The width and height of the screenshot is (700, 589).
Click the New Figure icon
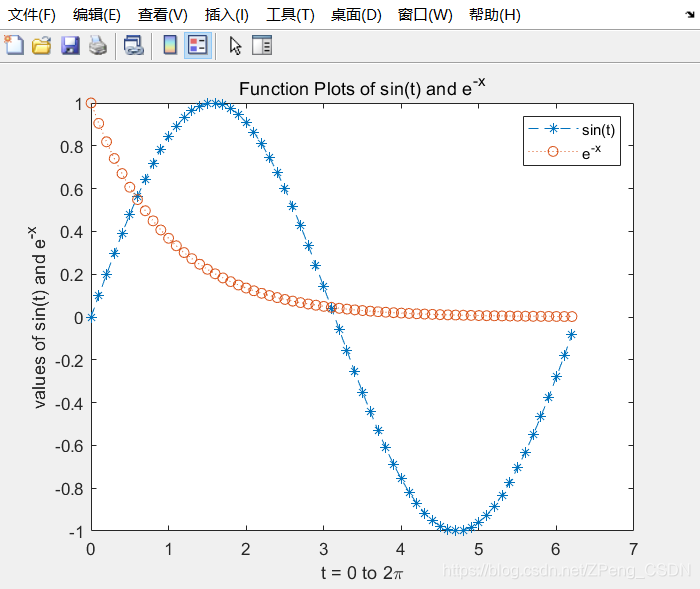pos(14,46)
